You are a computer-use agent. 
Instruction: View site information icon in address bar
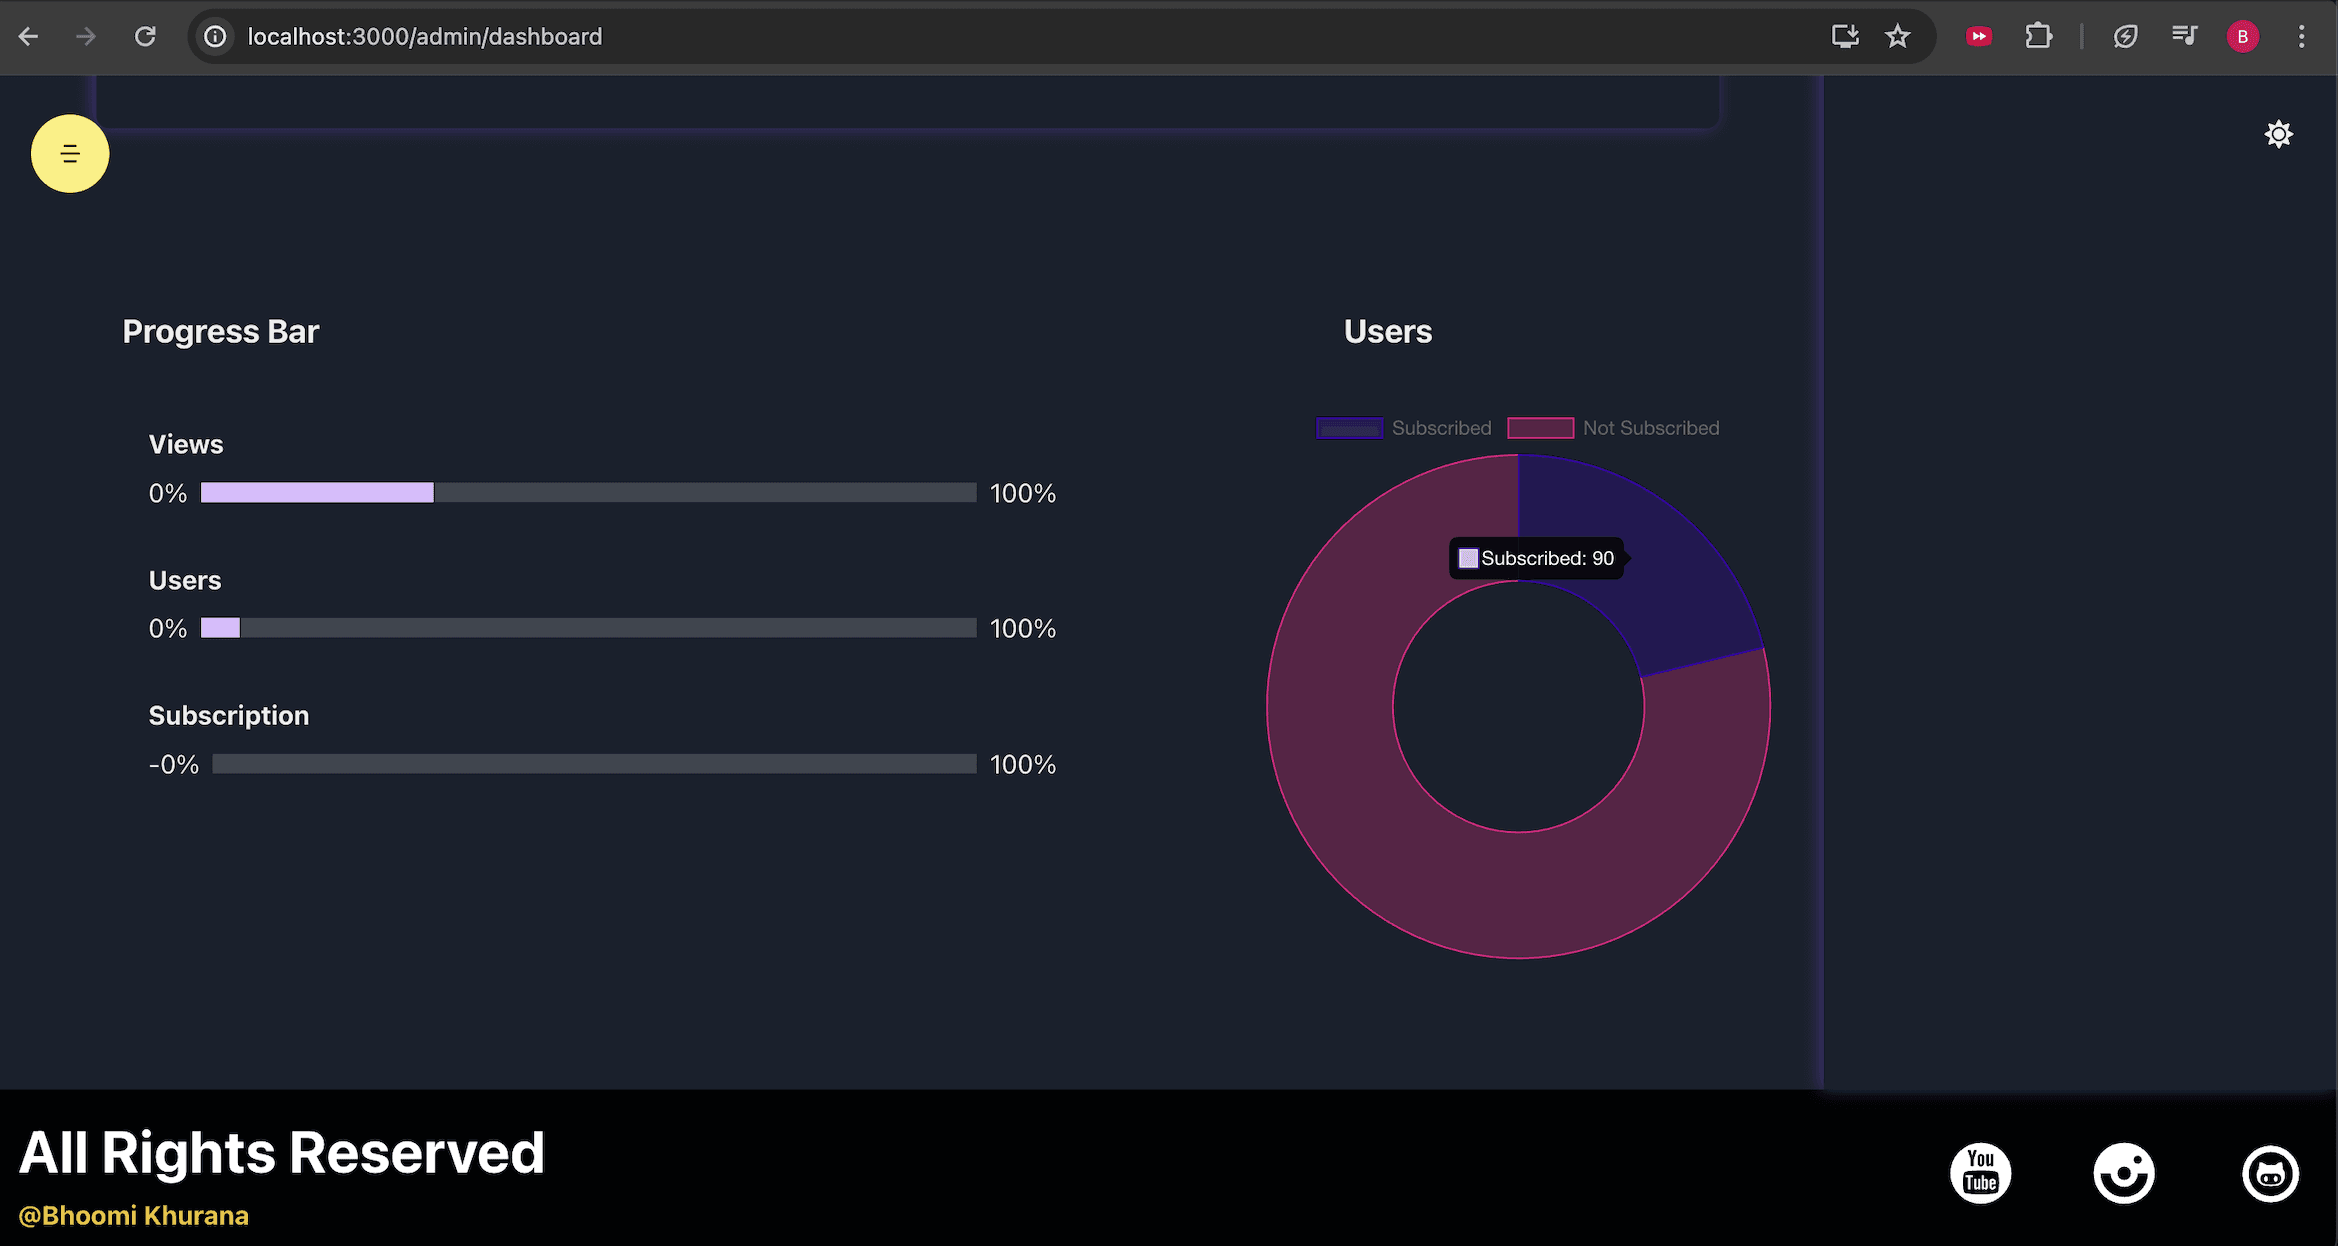pyautogui.click(x=215, y=37)
